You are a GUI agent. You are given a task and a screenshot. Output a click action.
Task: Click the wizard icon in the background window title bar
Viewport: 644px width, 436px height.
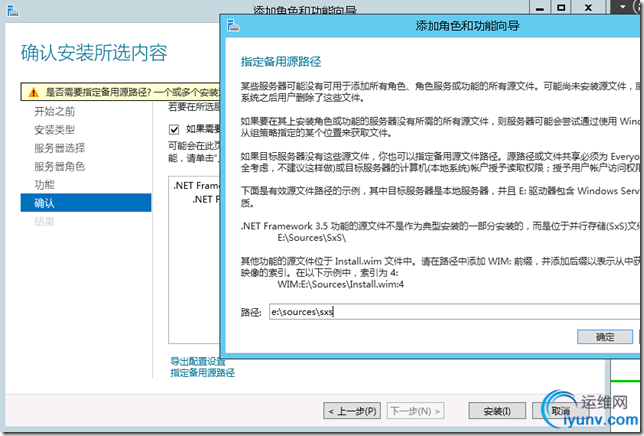[x=13, y=11]
